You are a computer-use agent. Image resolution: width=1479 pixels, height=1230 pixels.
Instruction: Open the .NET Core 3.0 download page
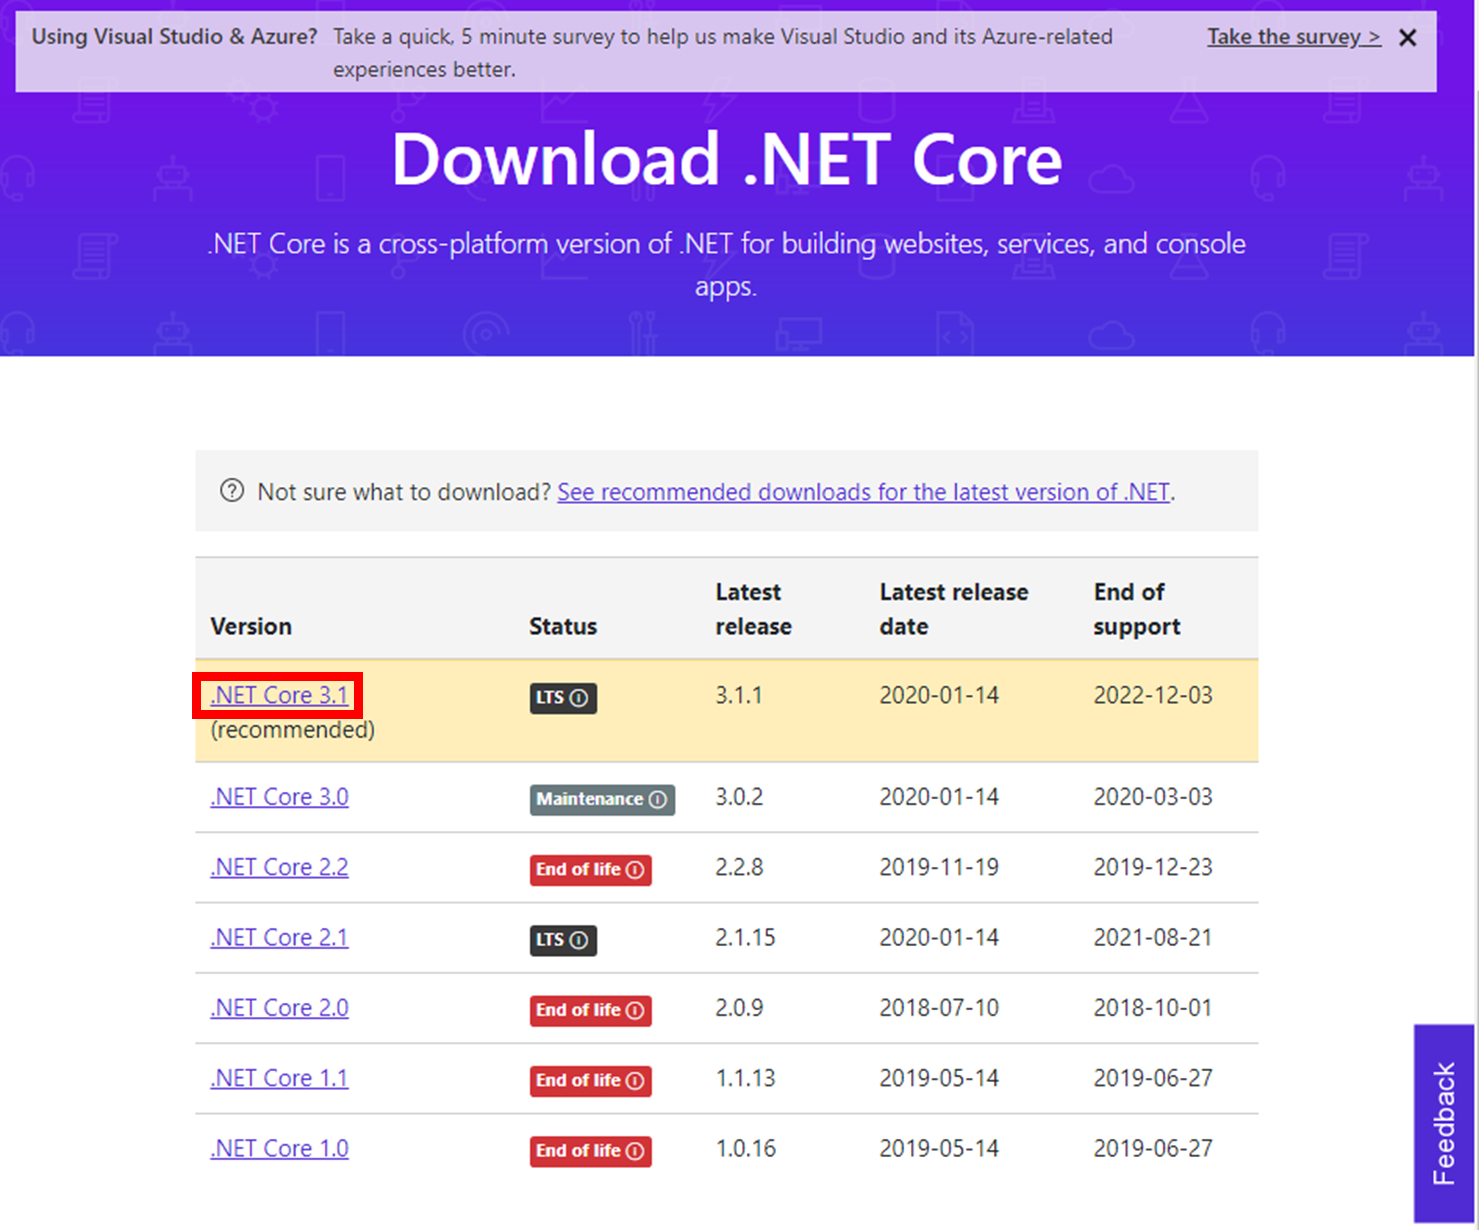point(278,797)
